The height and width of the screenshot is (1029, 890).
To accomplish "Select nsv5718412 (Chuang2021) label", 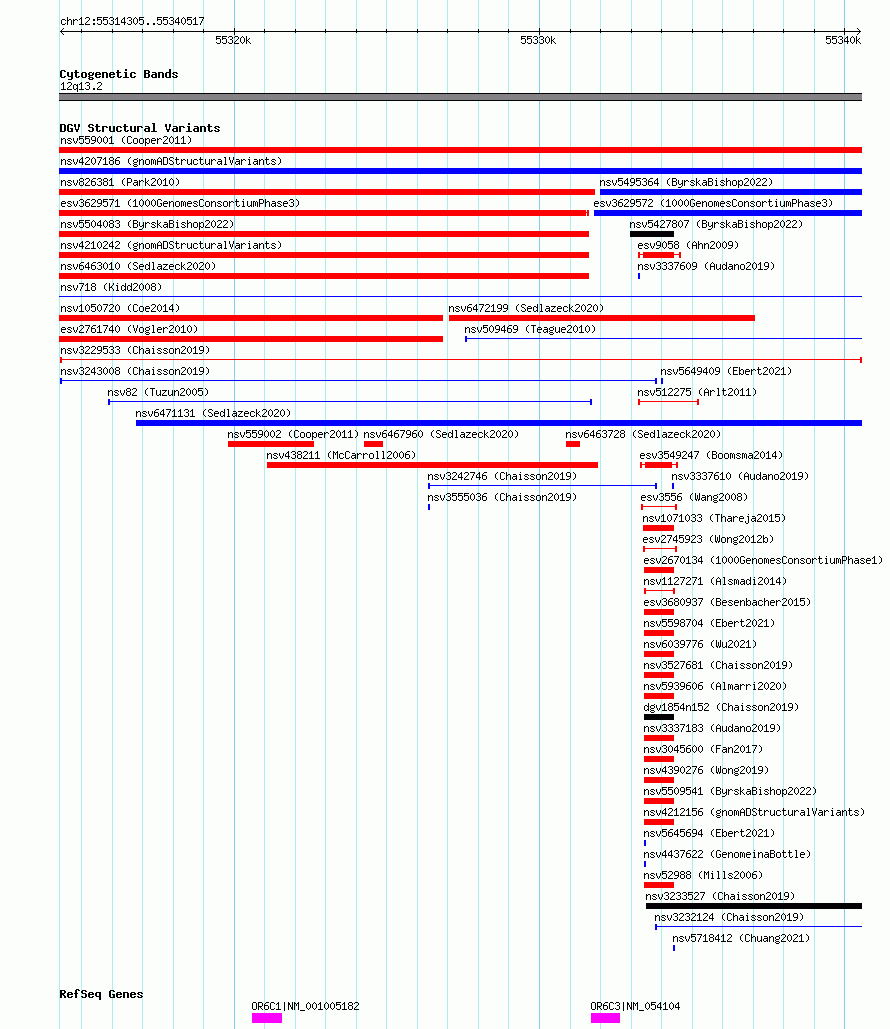I will tap(741, 938).
